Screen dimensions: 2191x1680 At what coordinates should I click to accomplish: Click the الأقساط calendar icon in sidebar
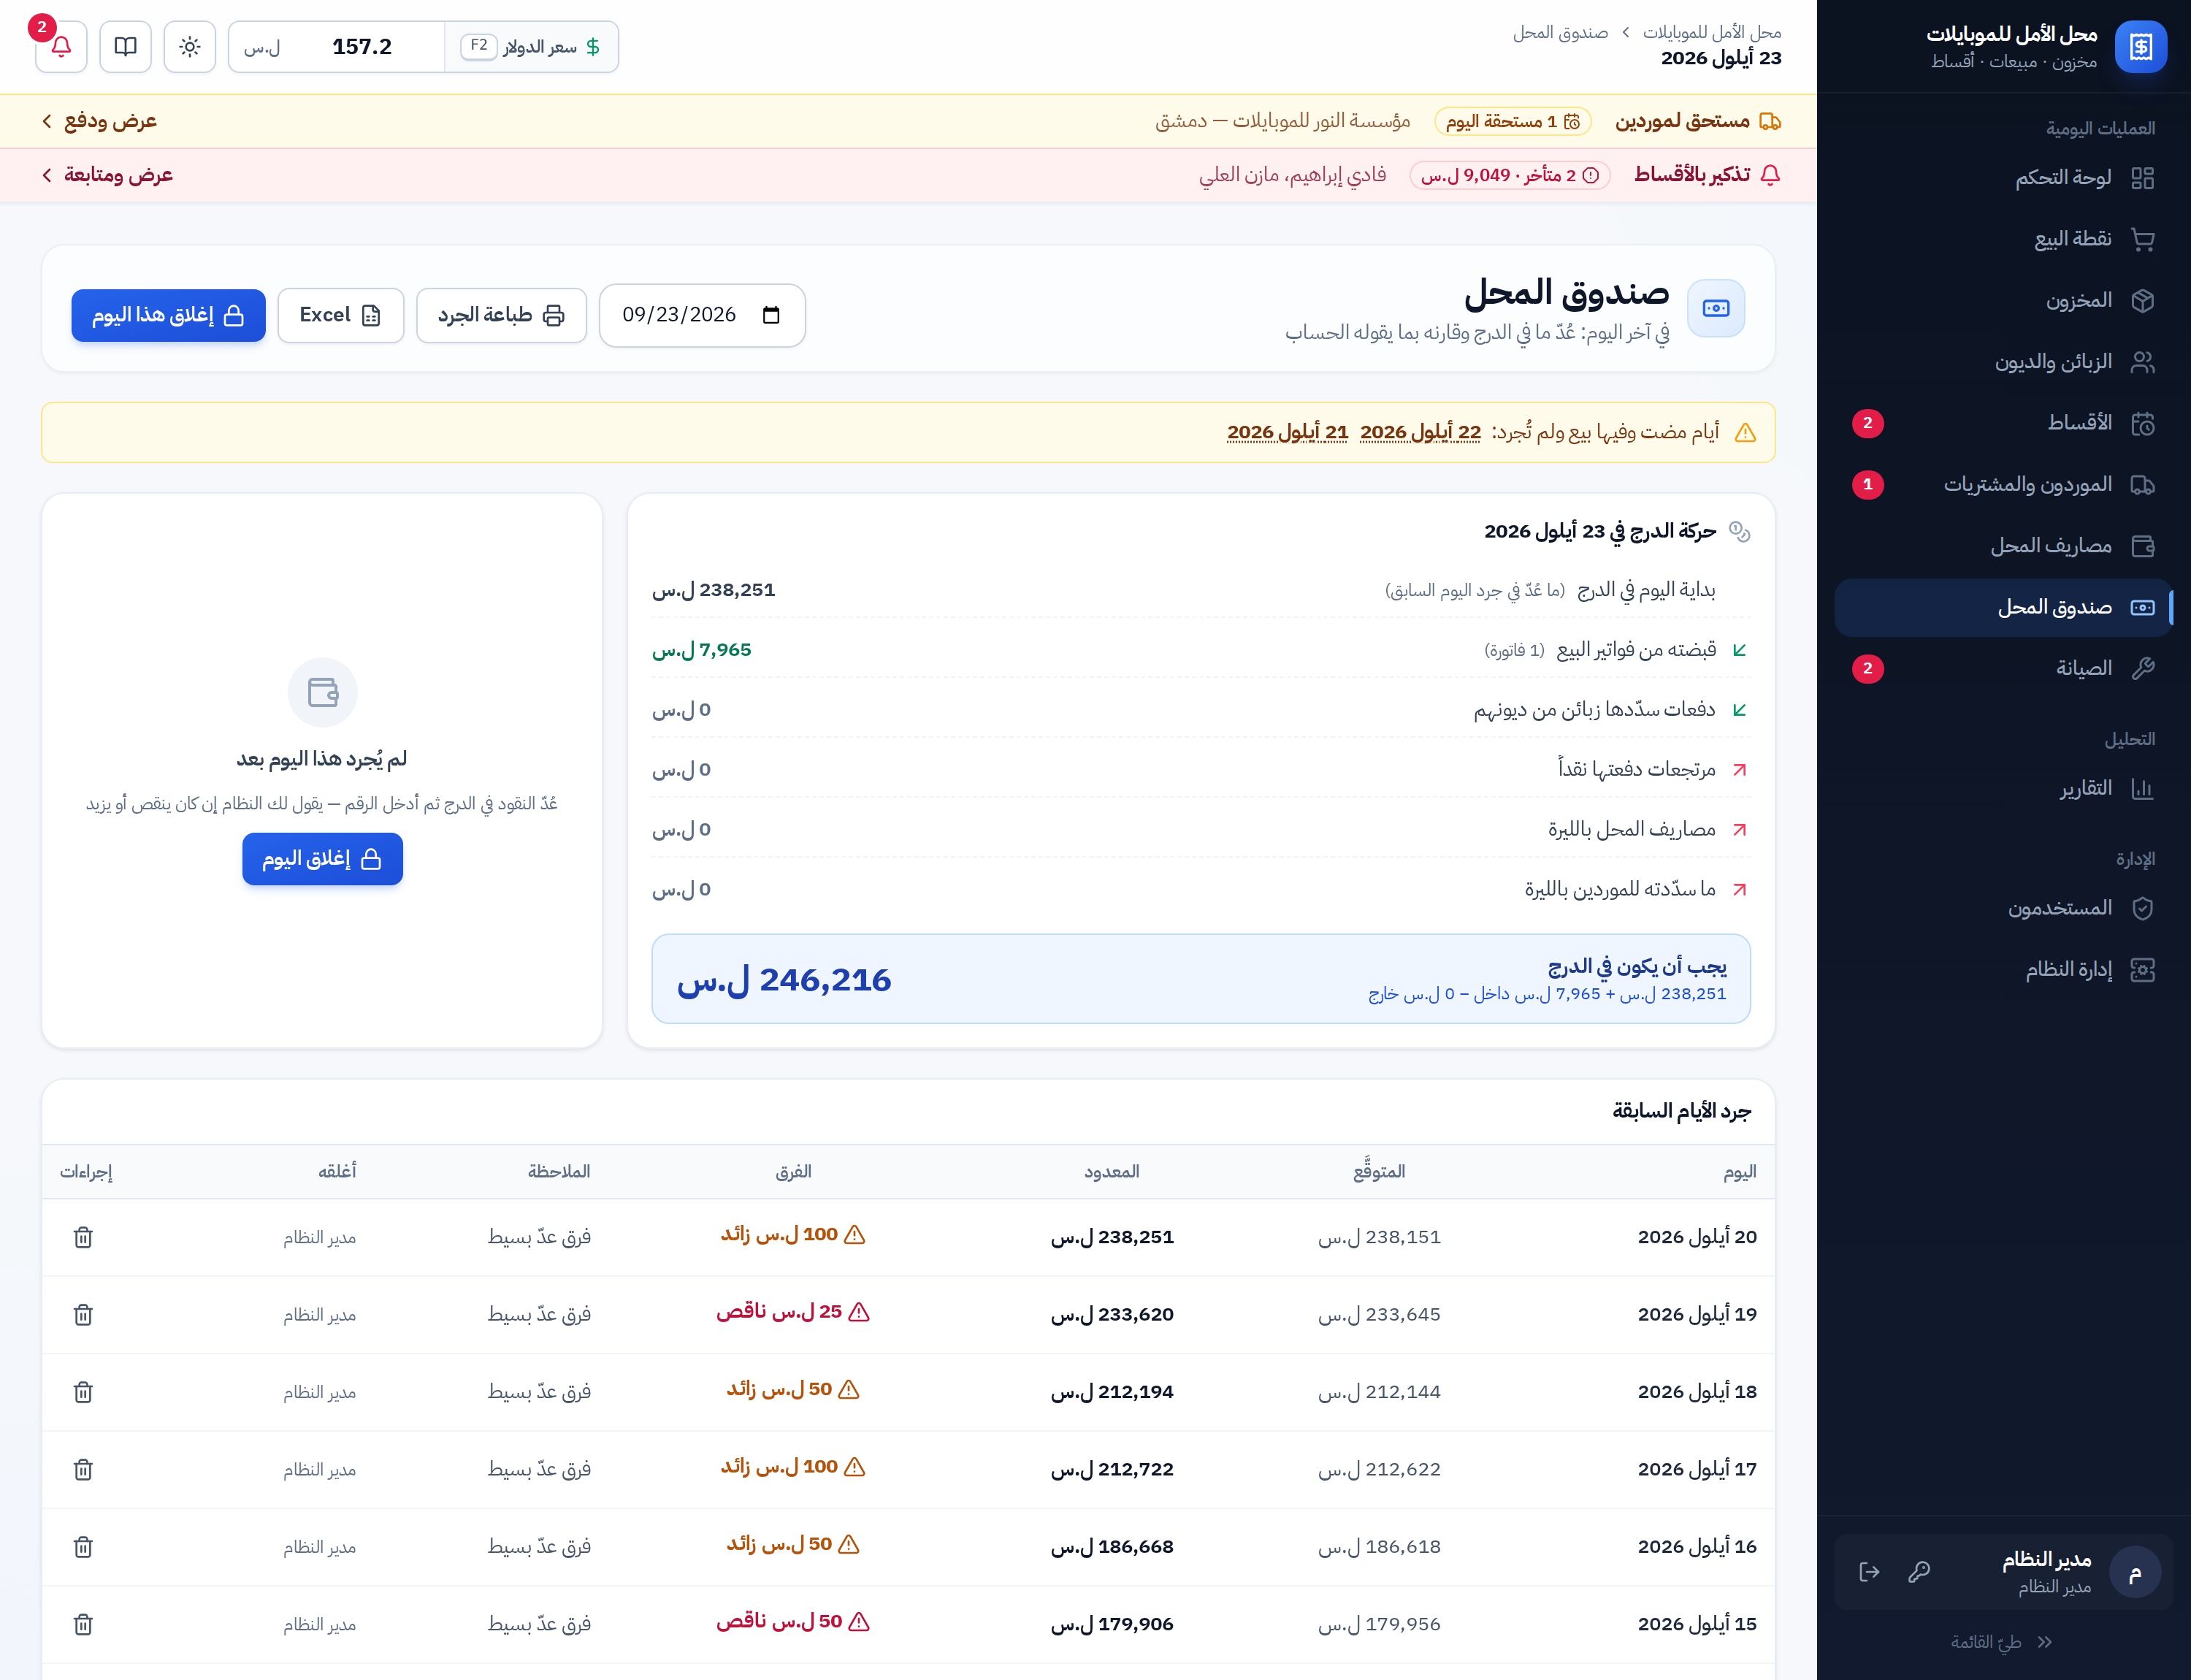click(x=2142, y=423)
